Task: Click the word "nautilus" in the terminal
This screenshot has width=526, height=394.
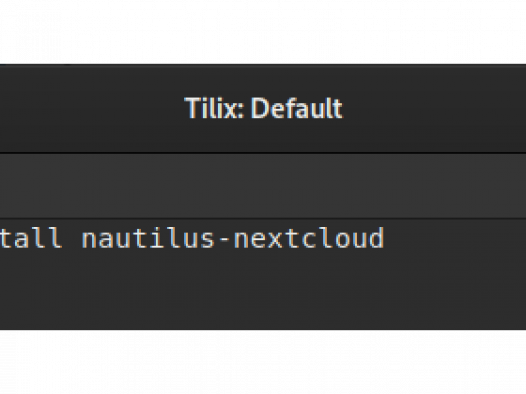Action: [x=148, y=238]
